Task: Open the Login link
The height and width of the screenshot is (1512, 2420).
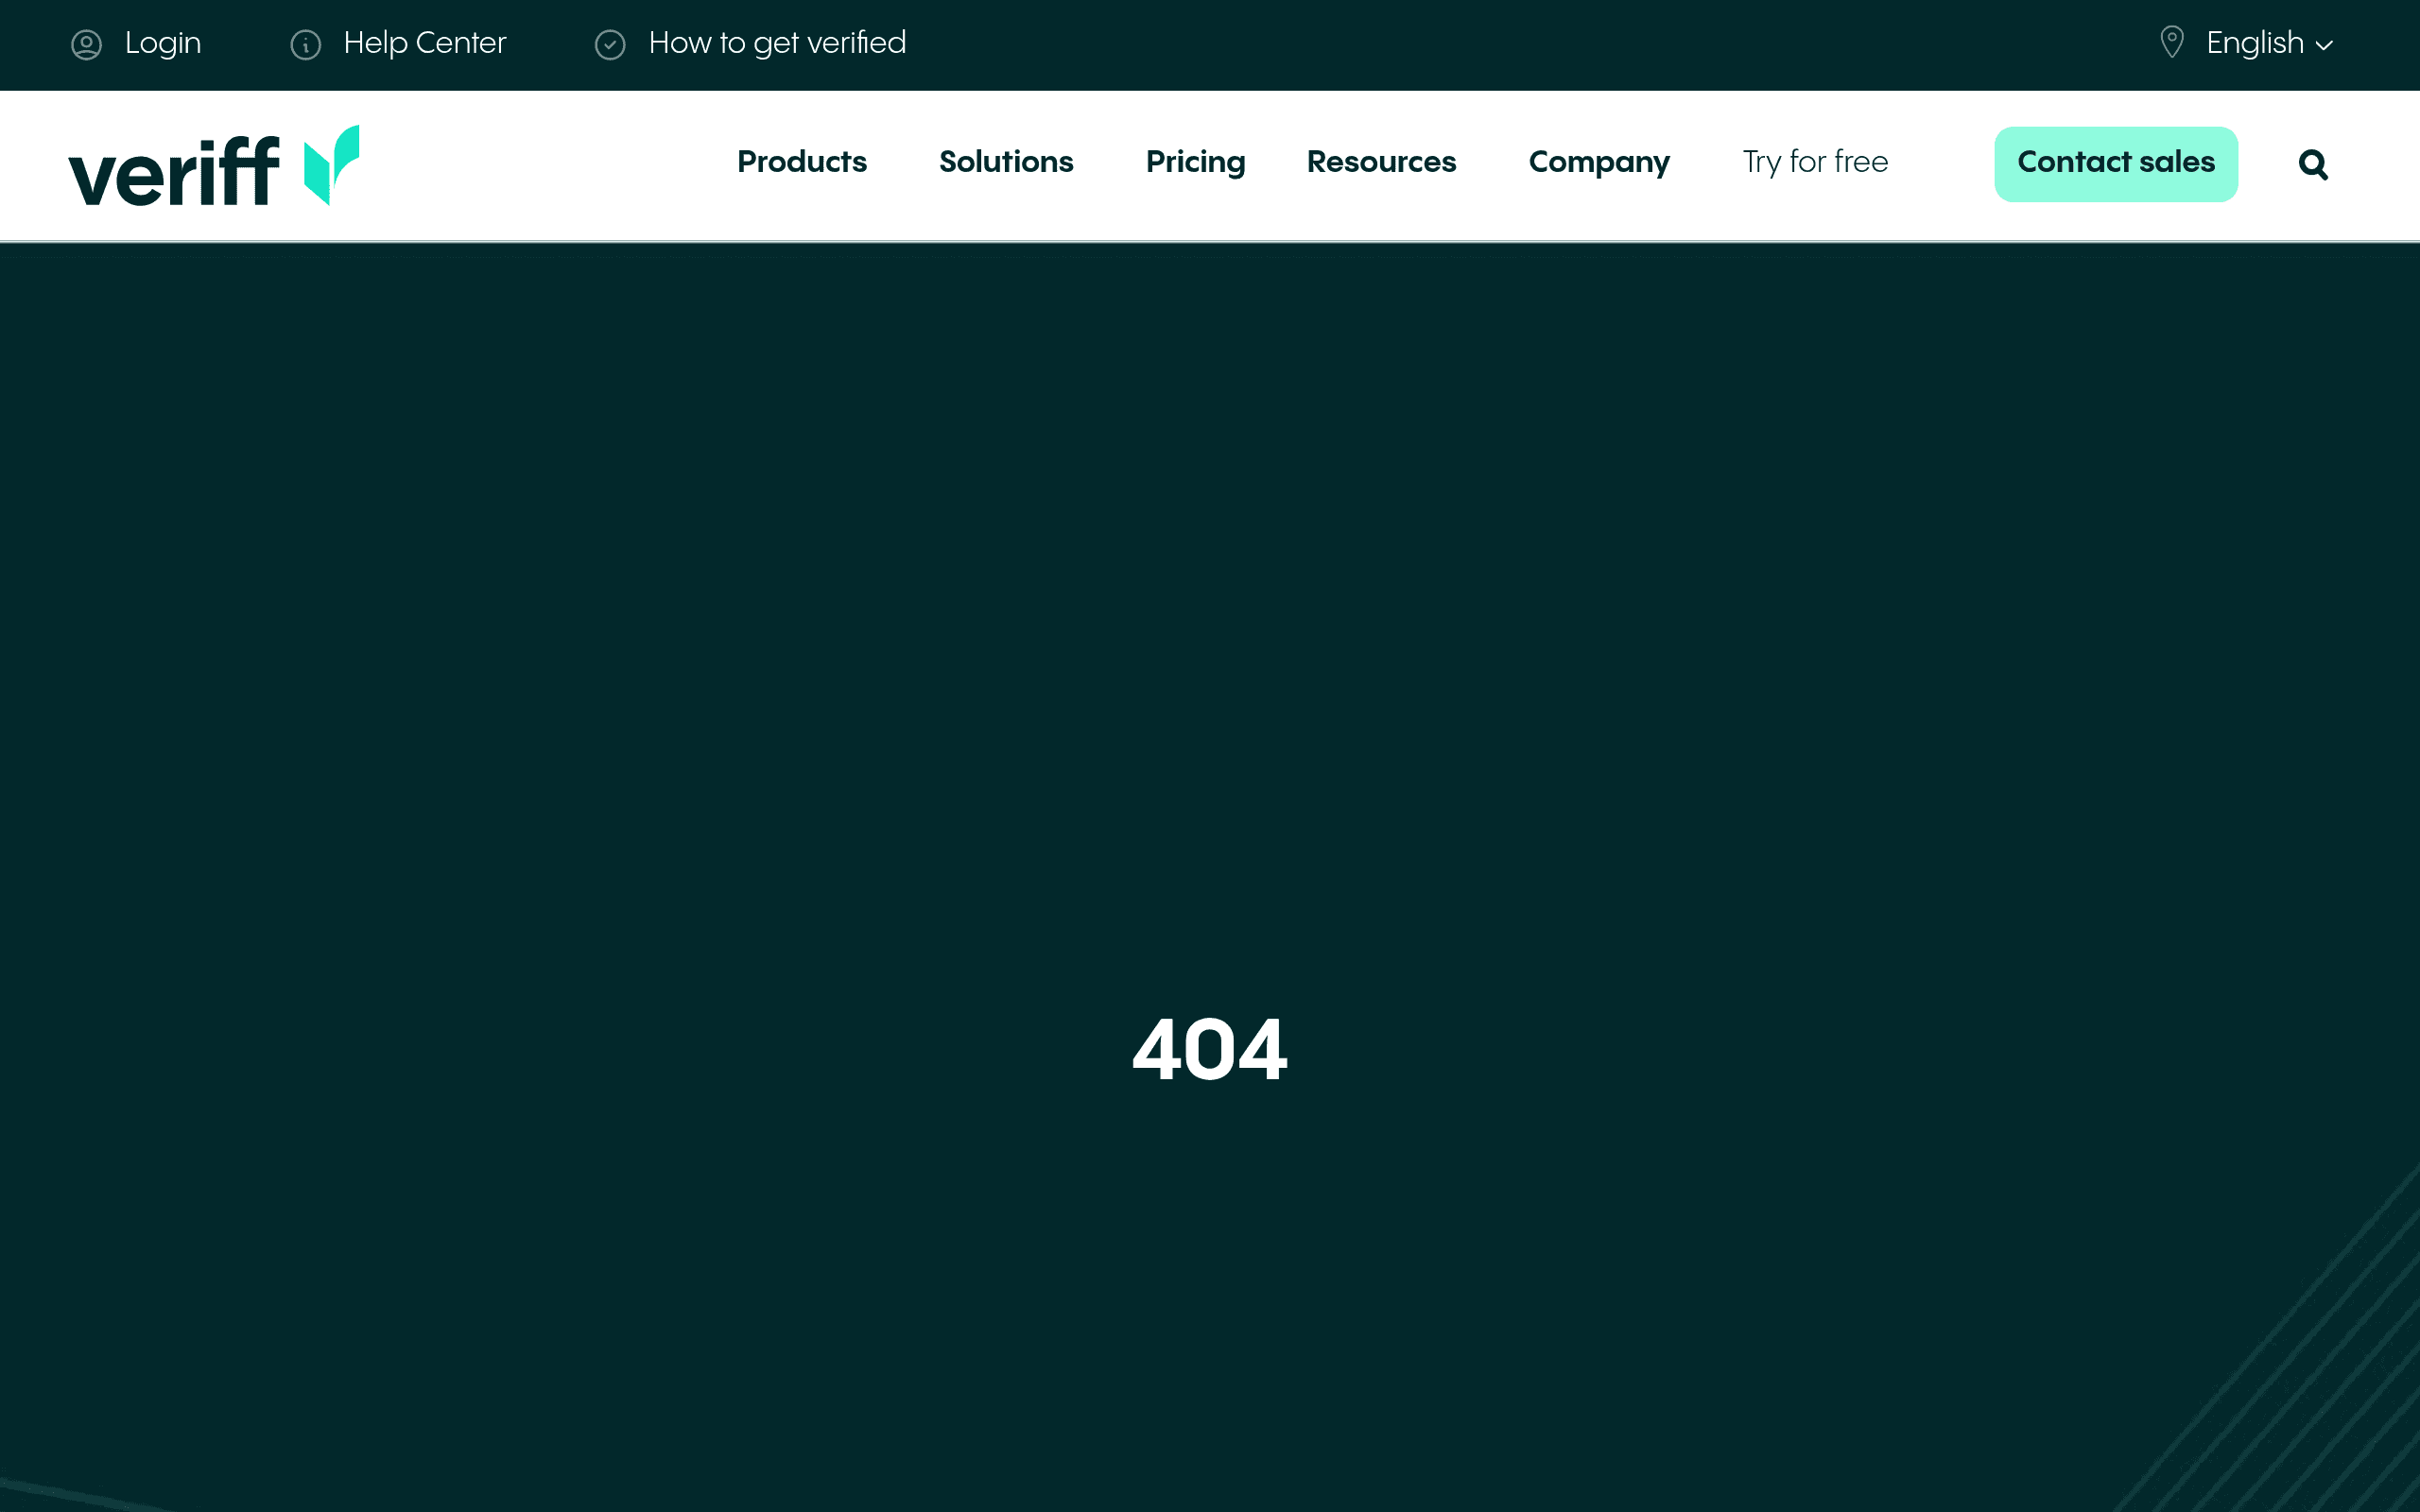Action: tap(162, 44)
